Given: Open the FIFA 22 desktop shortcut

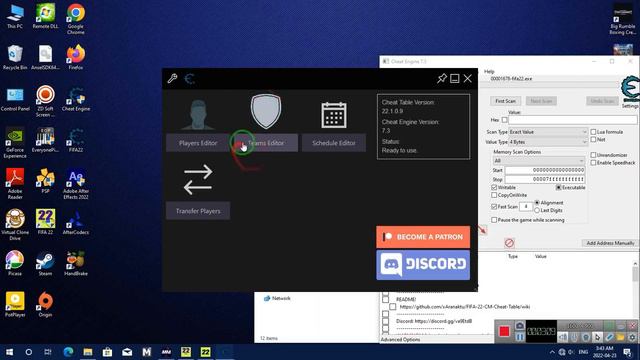Looking at the screenshot, I should click(45, 222).
